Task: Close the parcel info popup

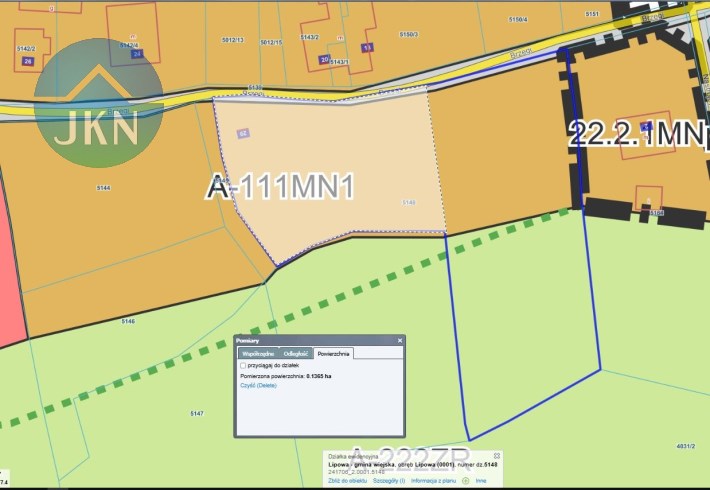Action: tap(497, 456)
